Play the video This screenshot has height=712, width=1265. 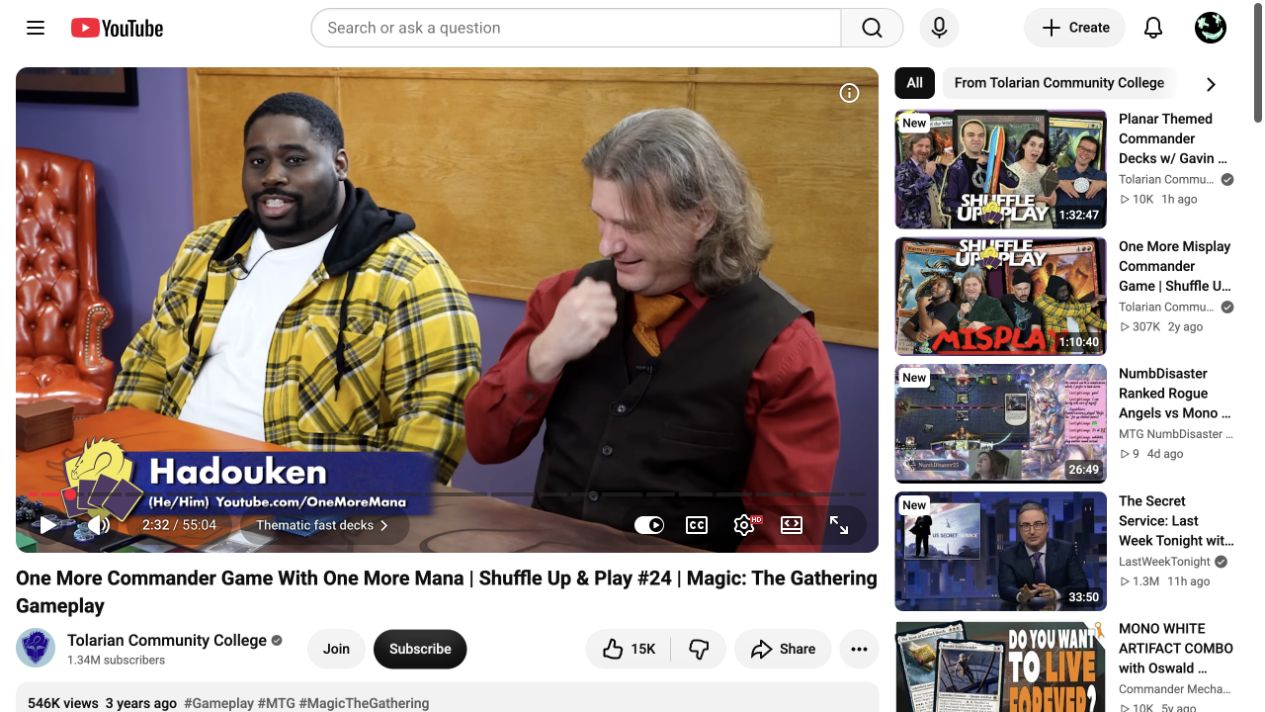point(48,525)
